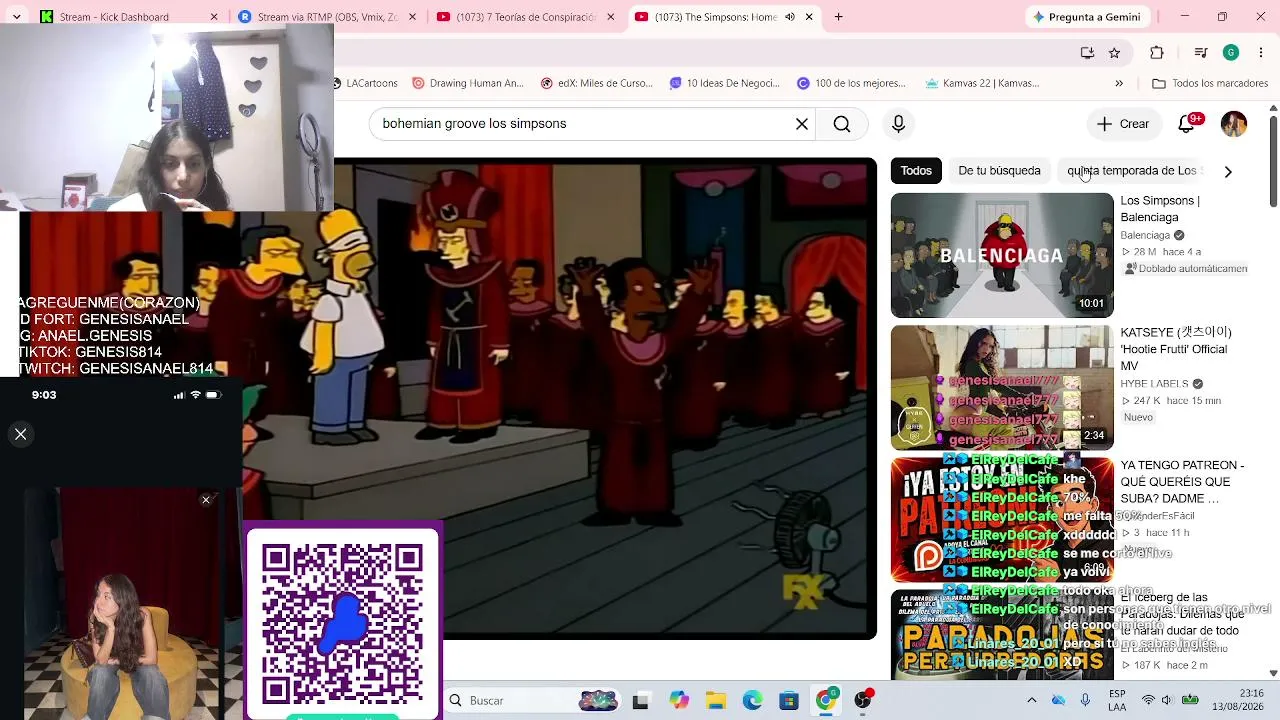The image size is (1280, 720).
Task: Open the Drawing Human An... bookmark
Action: (468, 83)
